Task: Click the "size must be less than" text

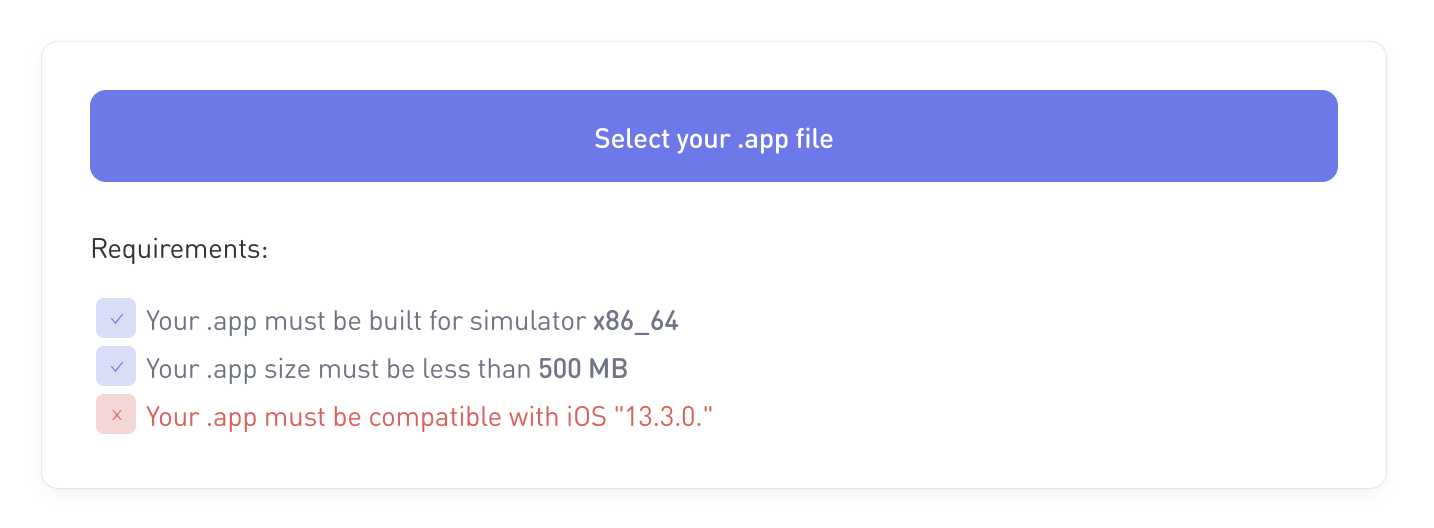Action: pos(398,369)
